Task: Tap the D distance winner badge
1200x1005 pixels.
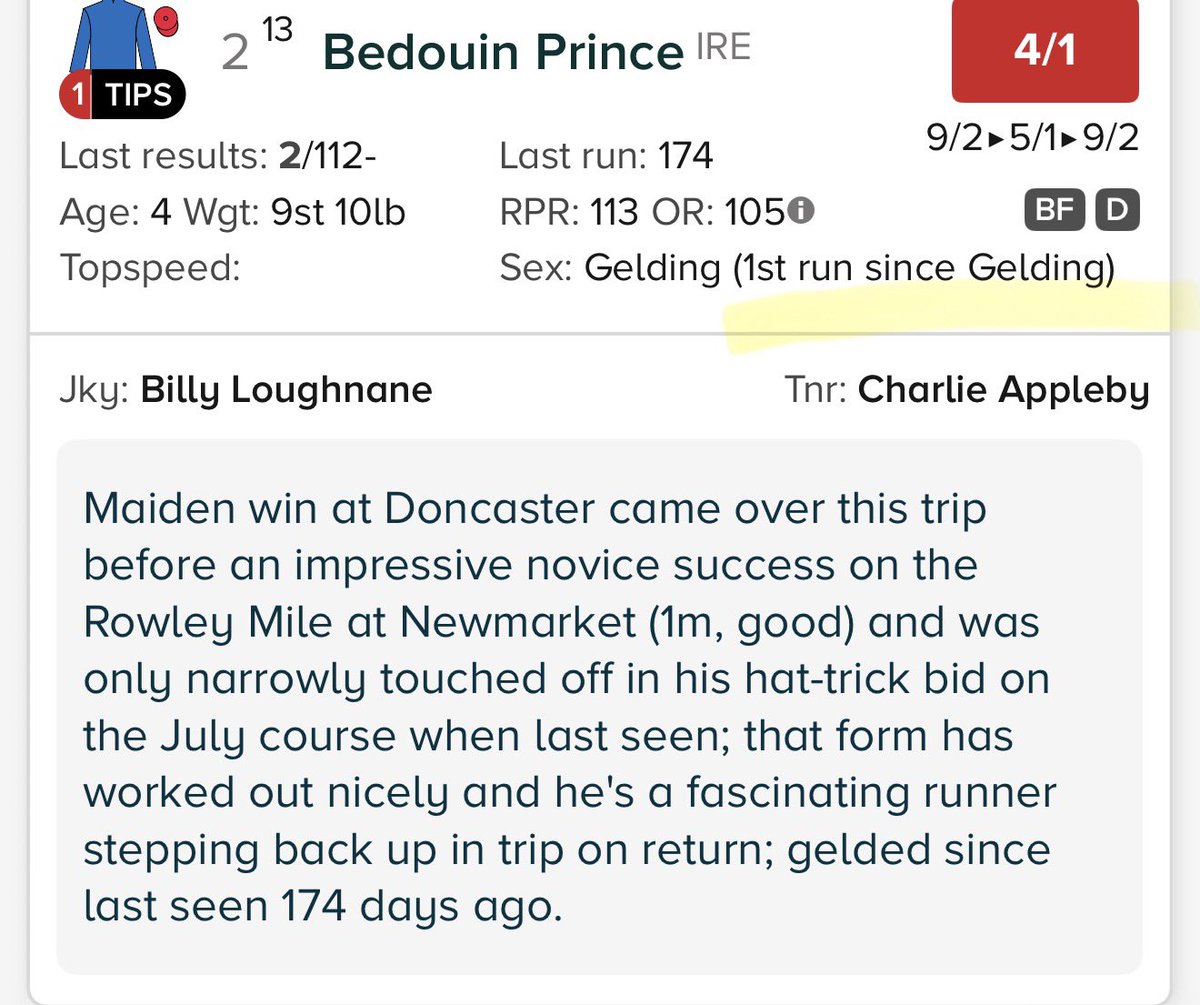Action: [1117, 211]
